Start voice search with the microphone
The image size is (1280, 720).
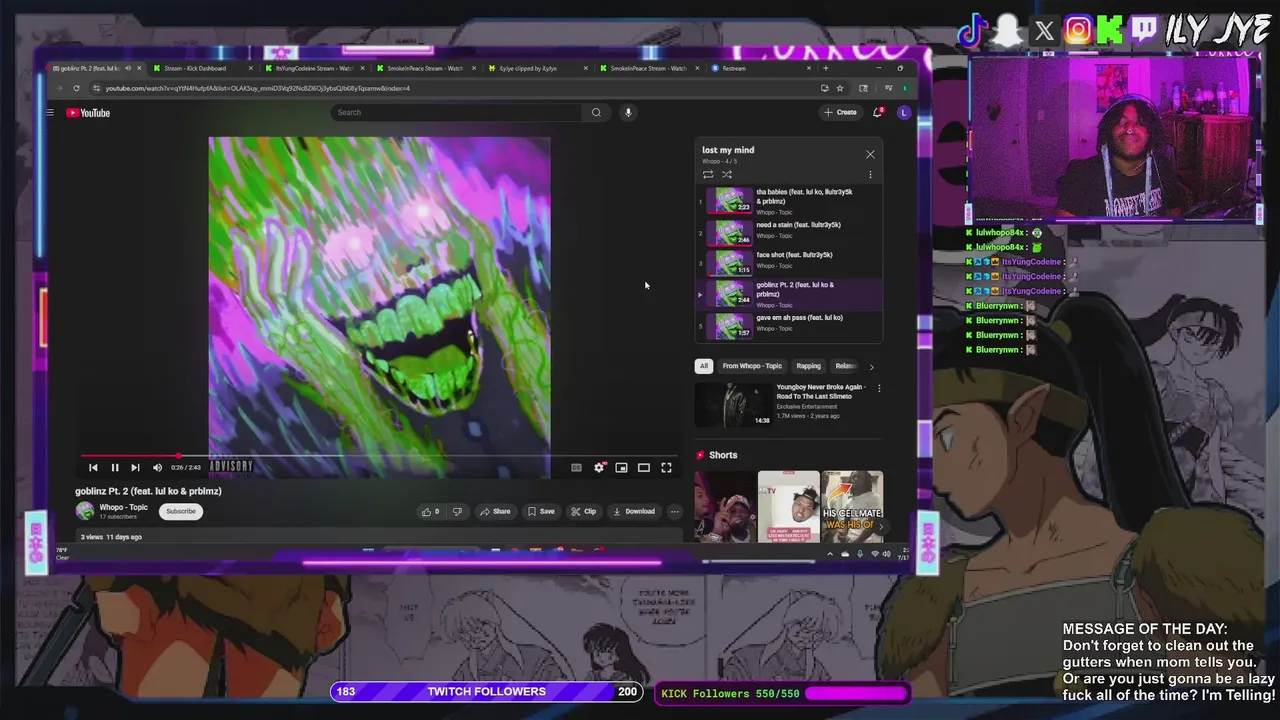point(628,112)
